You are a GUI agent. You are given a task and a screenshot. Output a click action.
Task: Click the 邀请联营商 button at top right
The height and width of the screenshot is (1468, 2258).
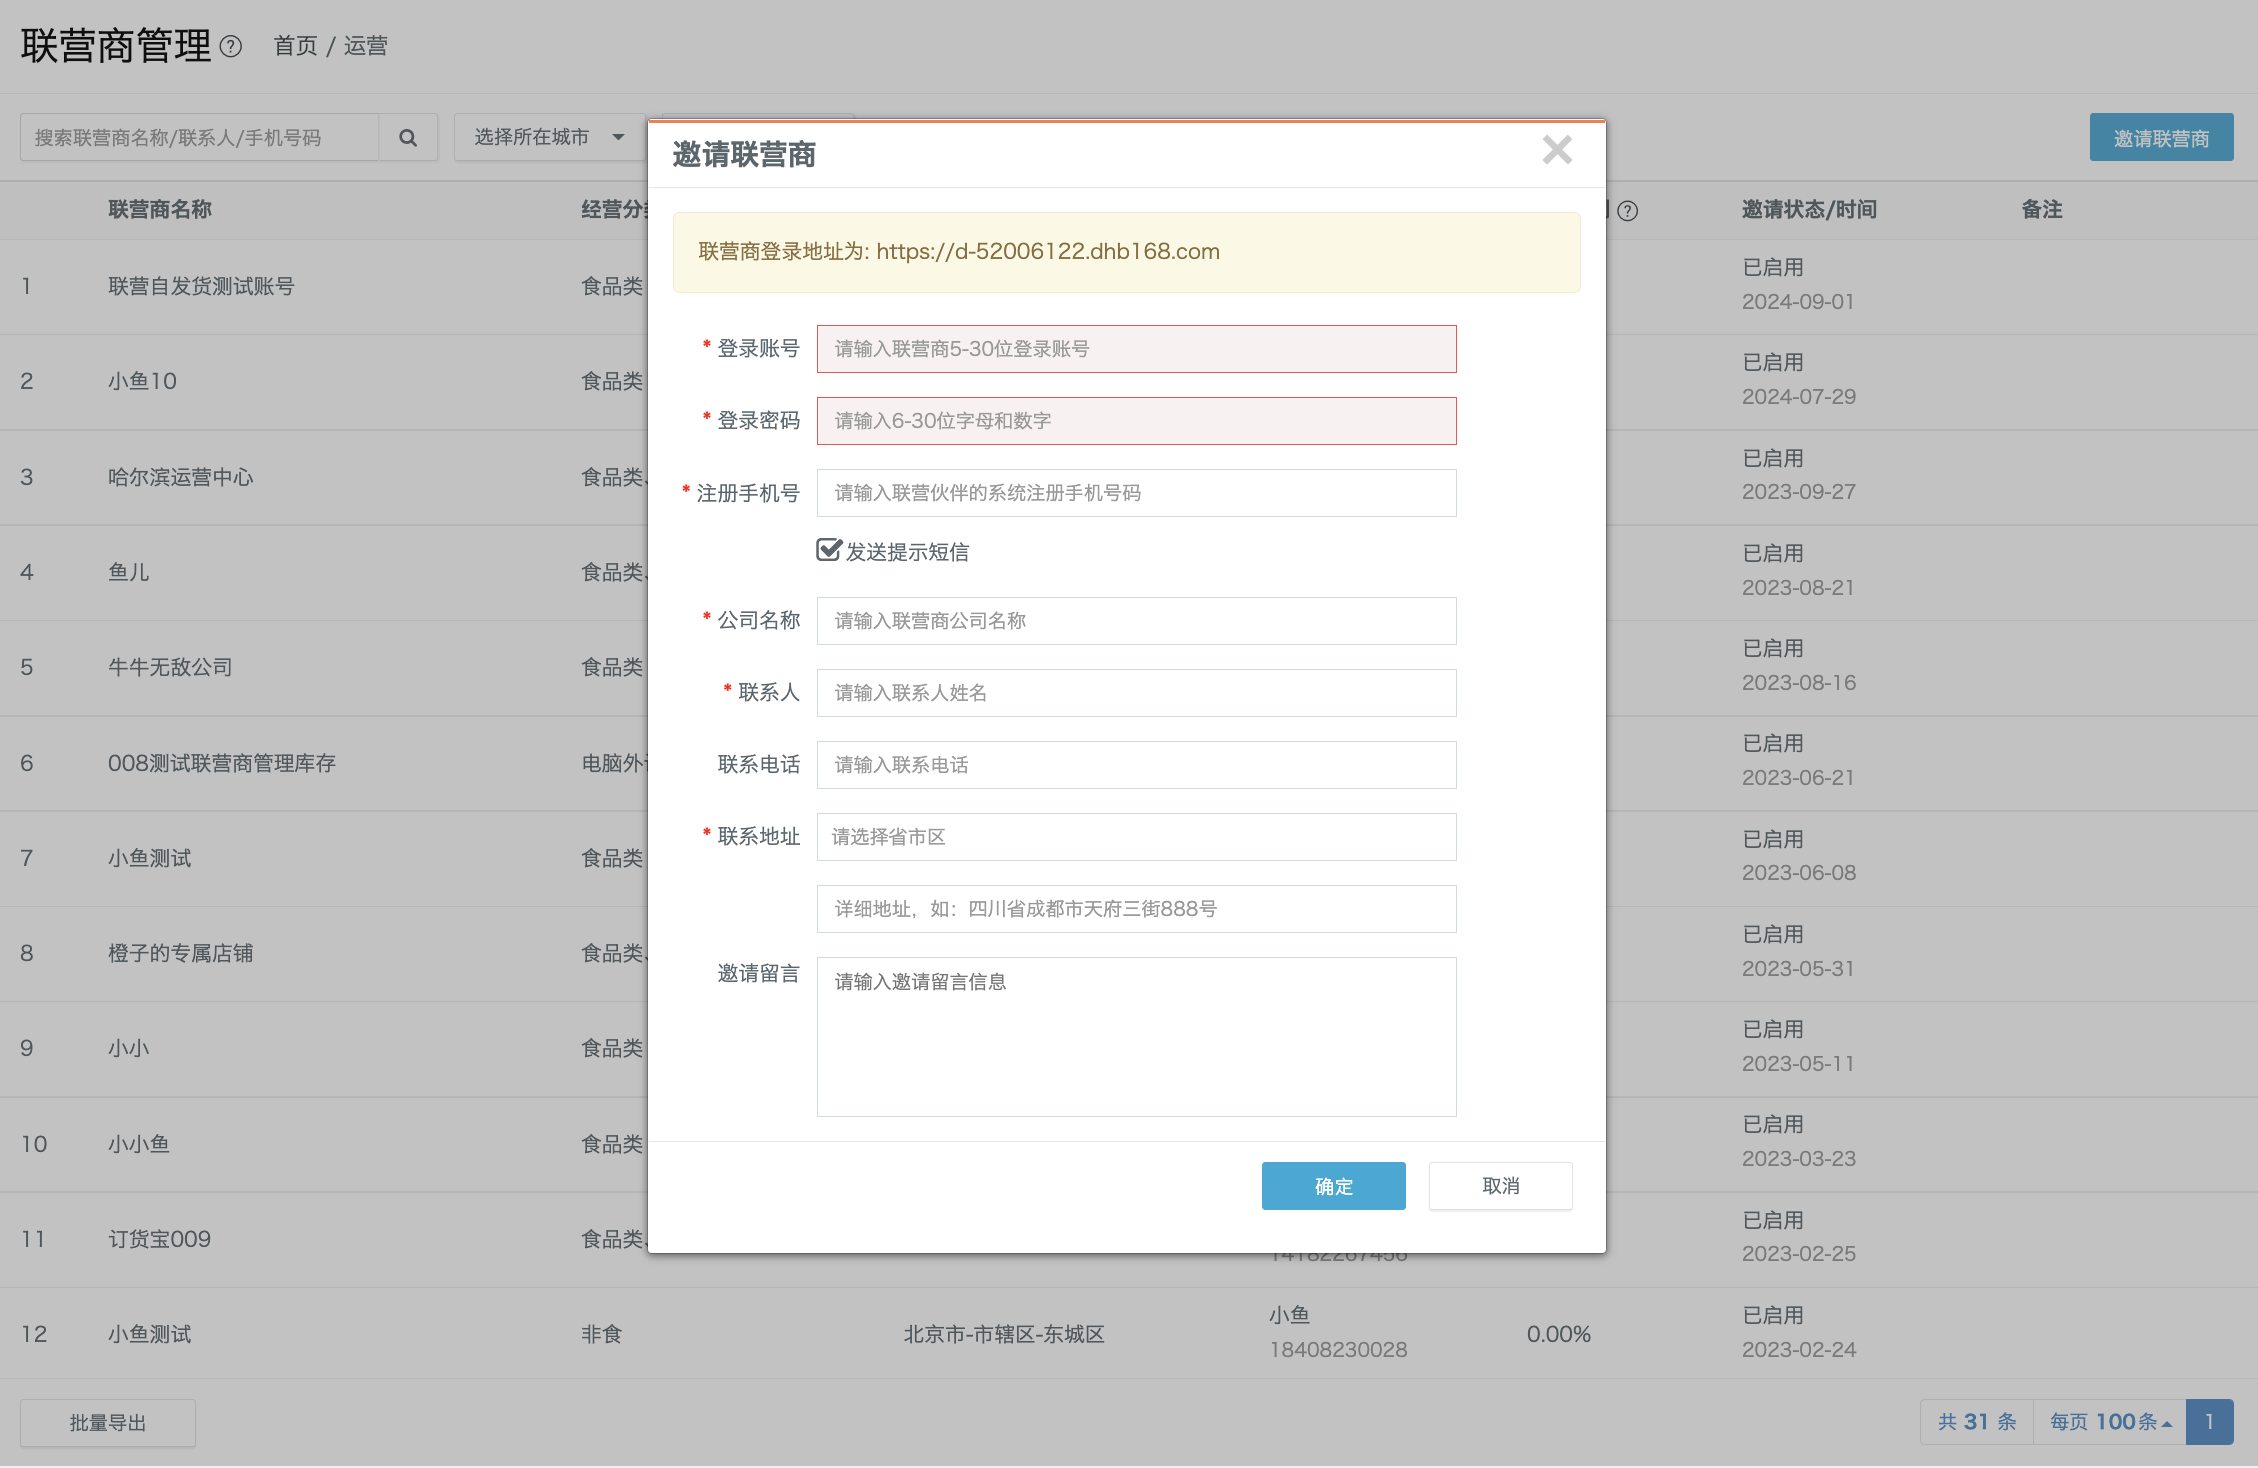(x=2161, y=138)
